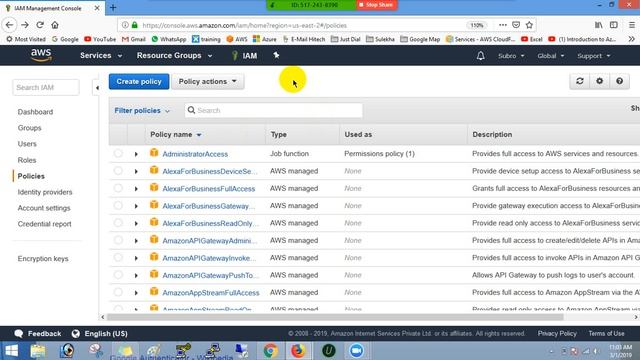Open the Global region dropdown

[551, 56]
